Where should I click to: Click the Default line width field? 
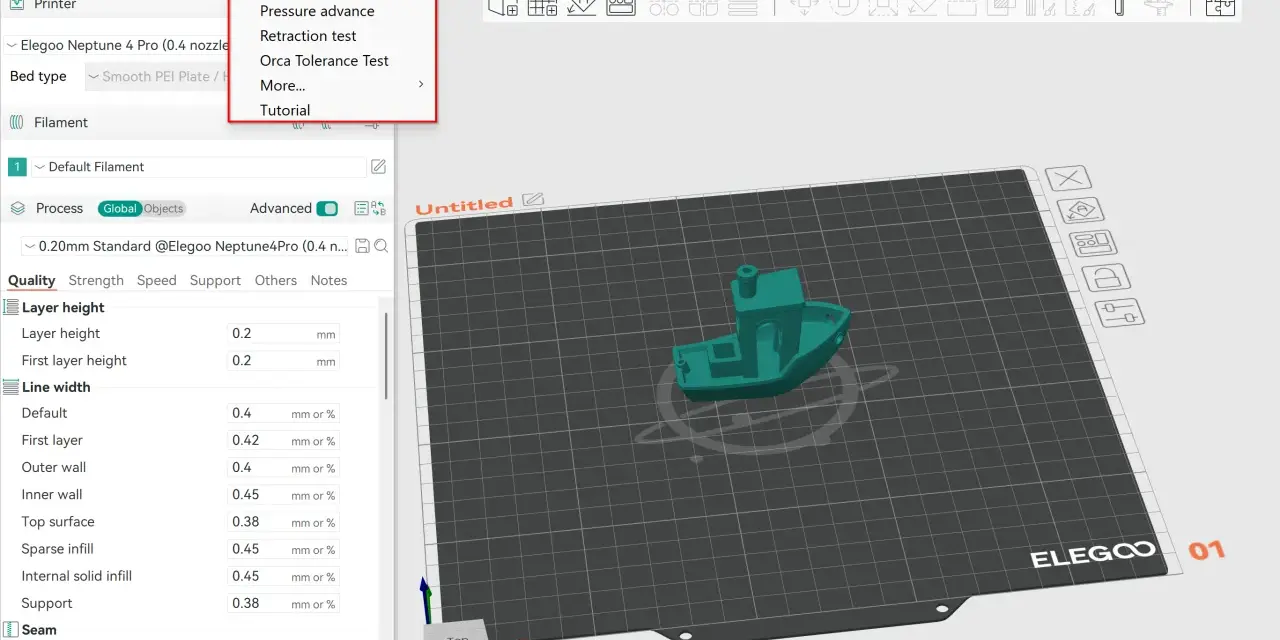pos(283,414)
